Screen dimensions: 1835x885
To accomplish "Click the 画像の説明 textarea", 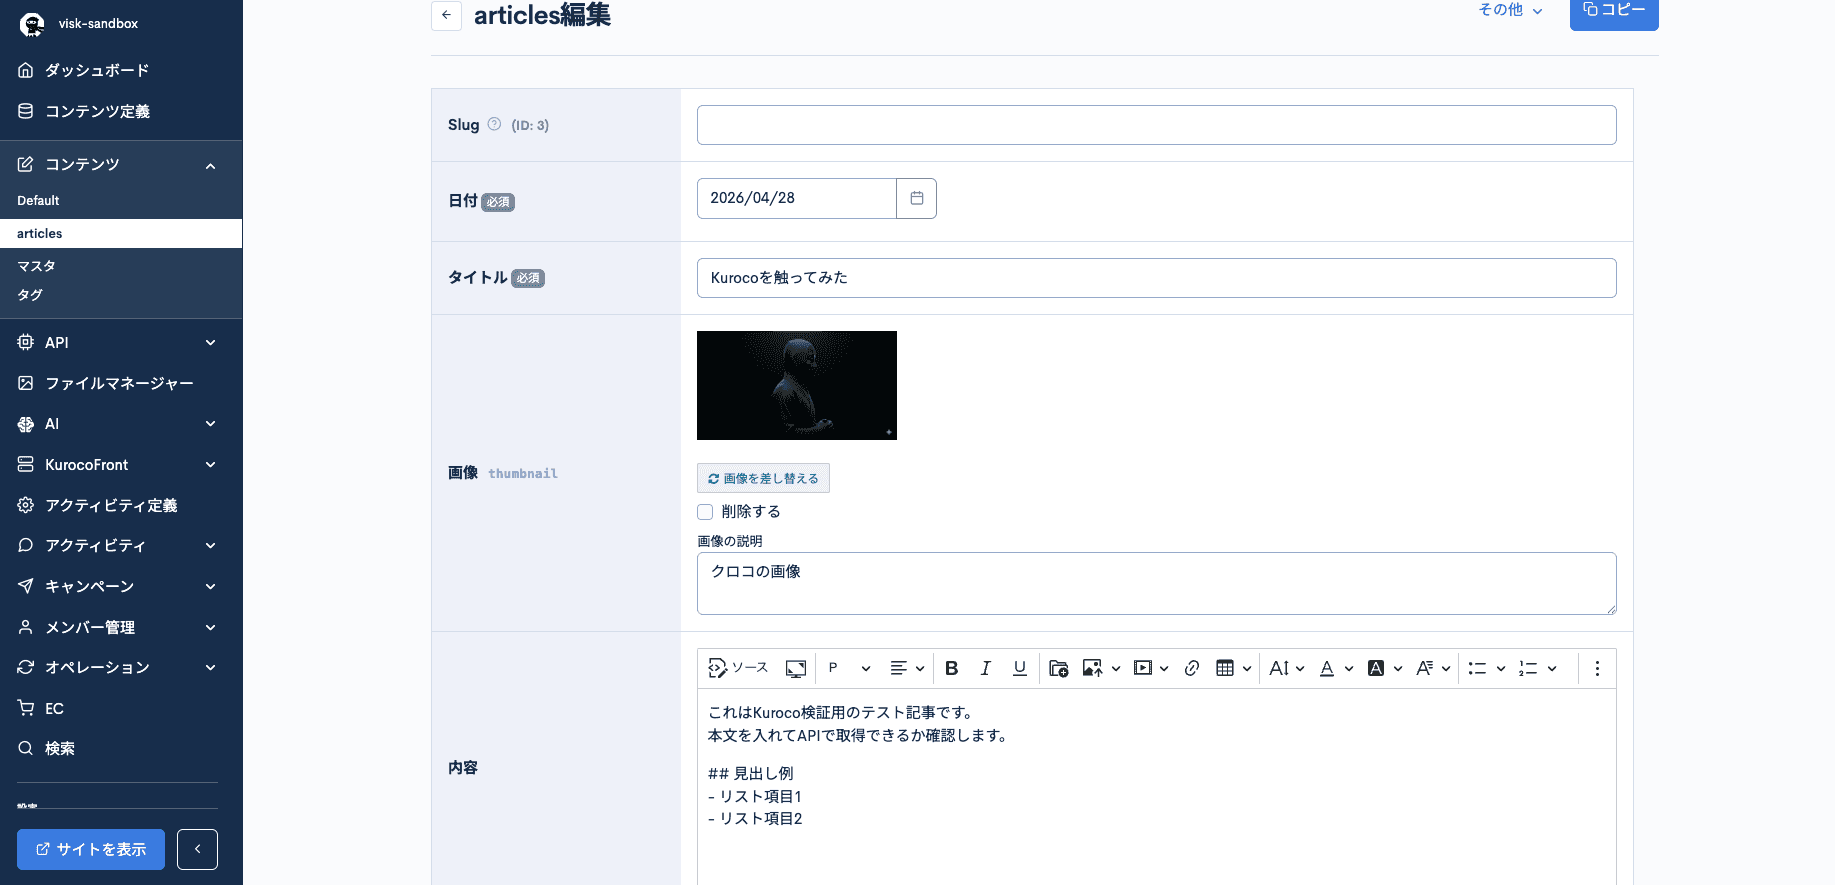I will pos(1156,583).
